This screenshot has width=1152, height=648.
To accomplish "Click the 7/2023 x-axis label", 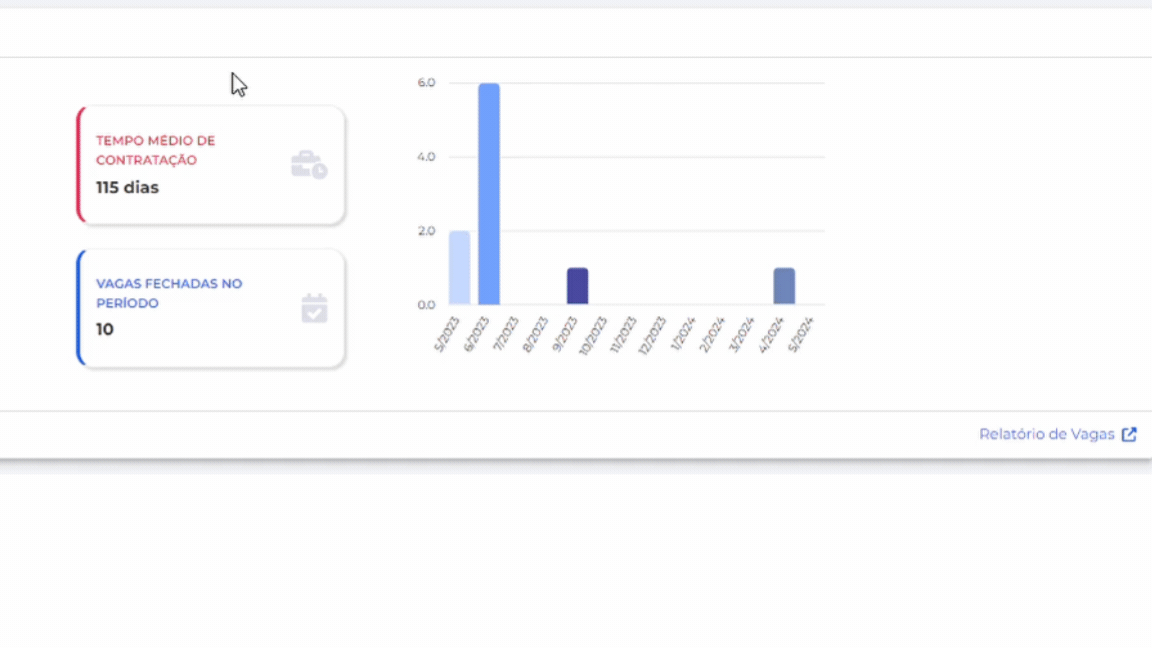I will [x=507, y=333].
